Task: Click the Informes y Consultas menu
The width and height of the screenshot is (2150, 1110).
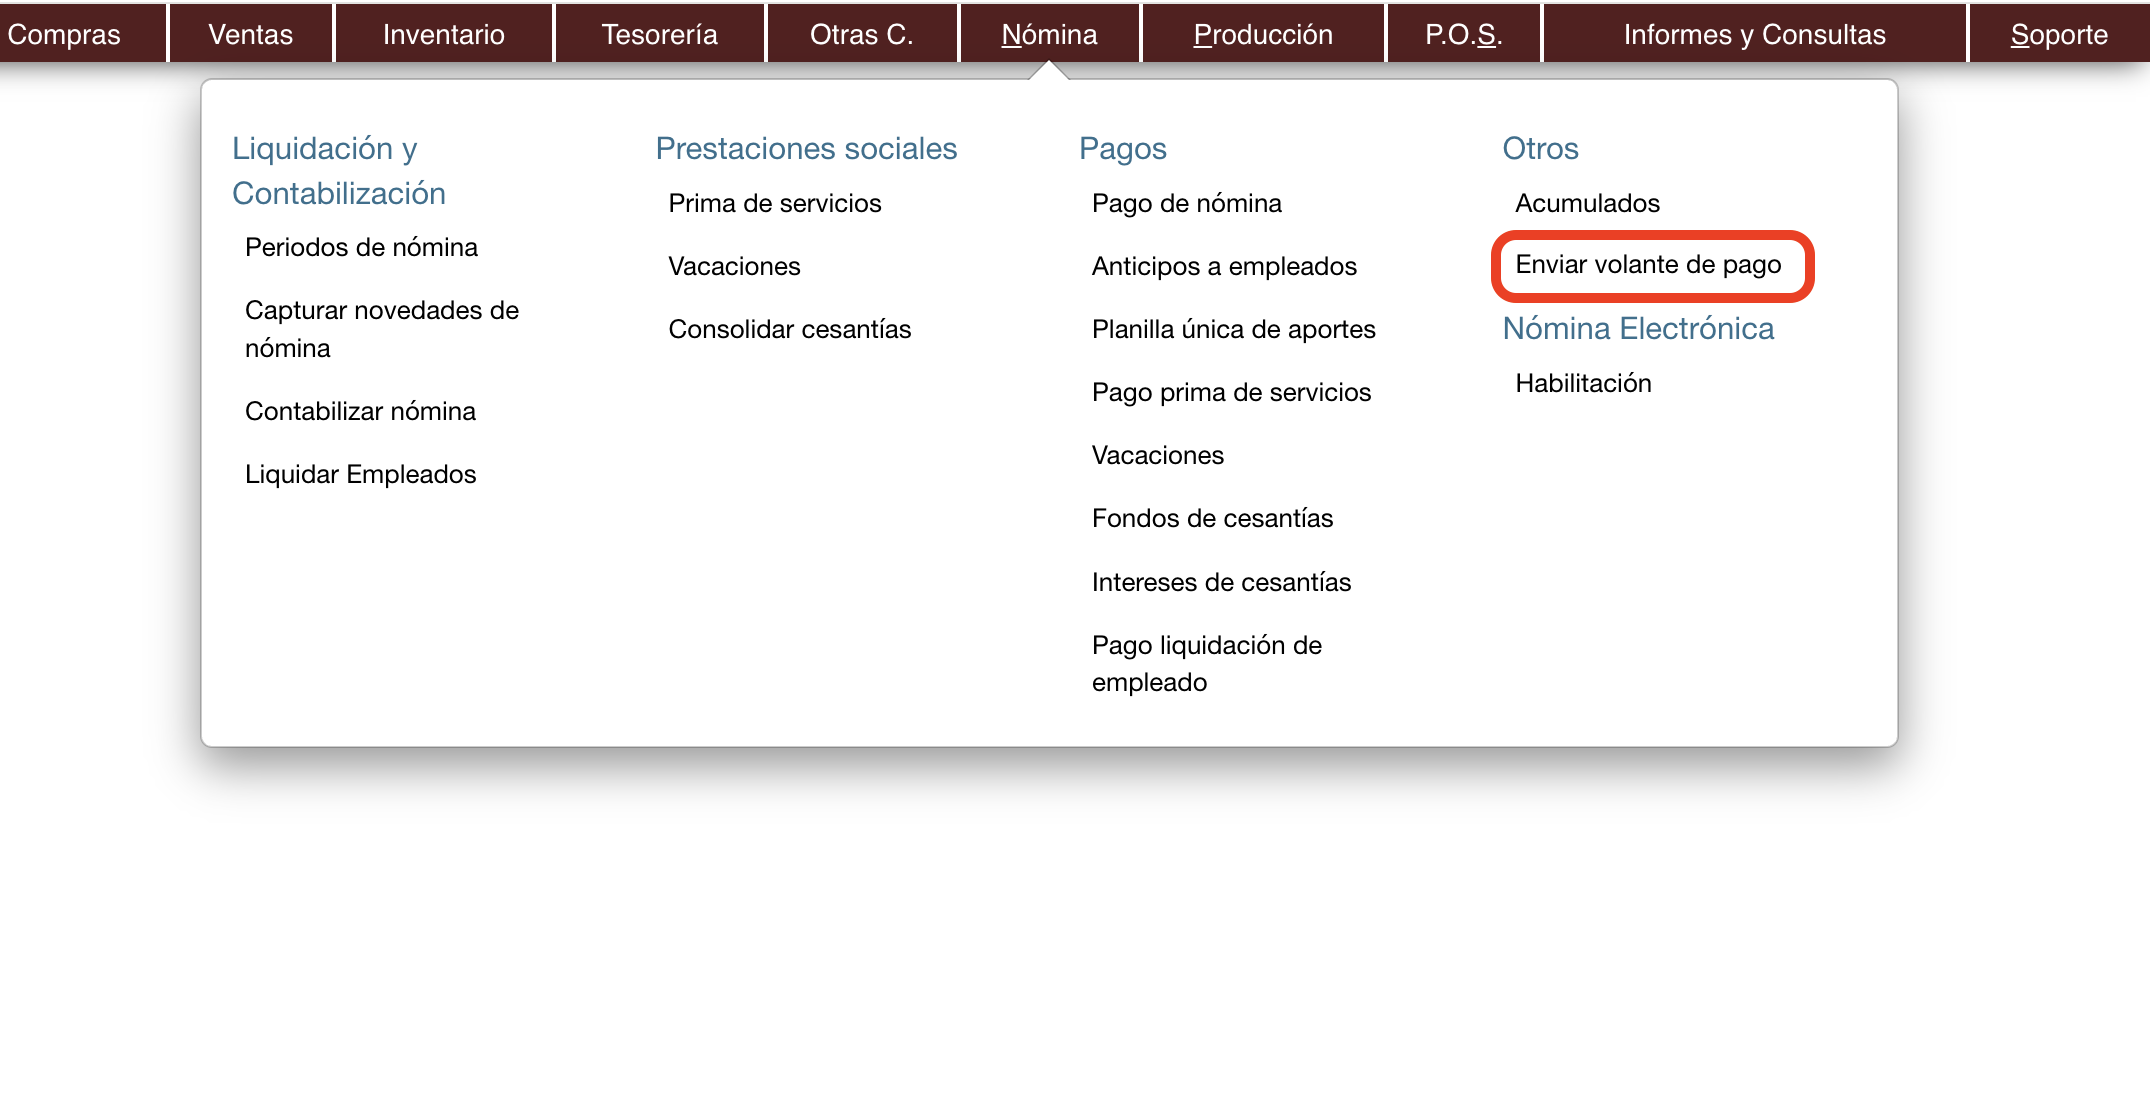Action: [x=1754, y=34]
